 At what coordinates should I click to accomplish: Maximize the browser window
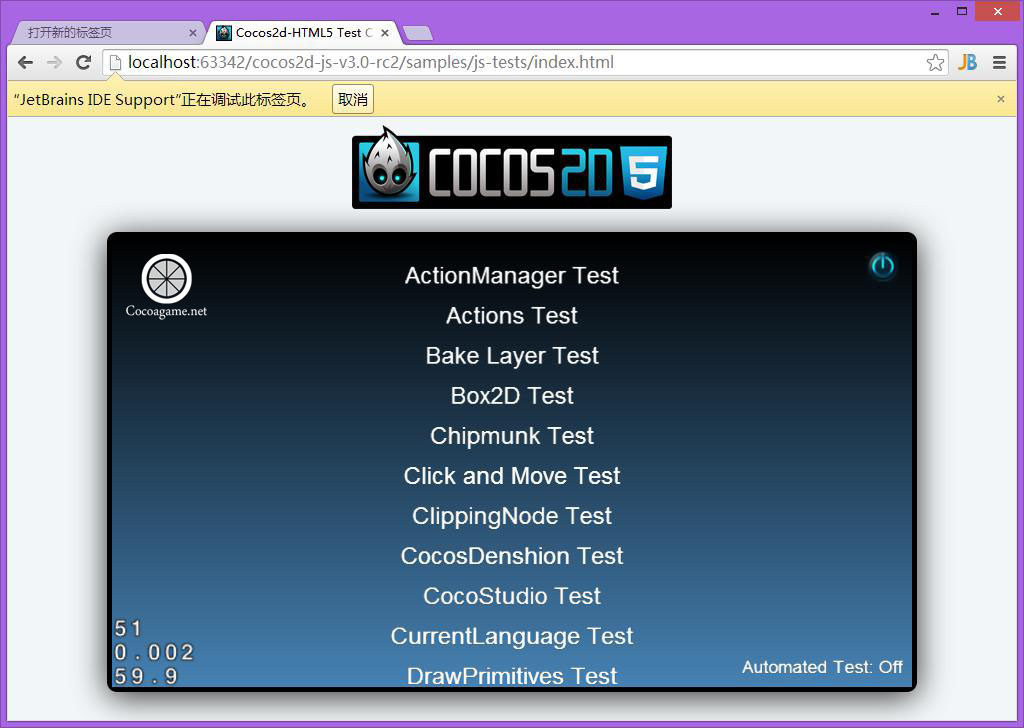coord(962,12)
